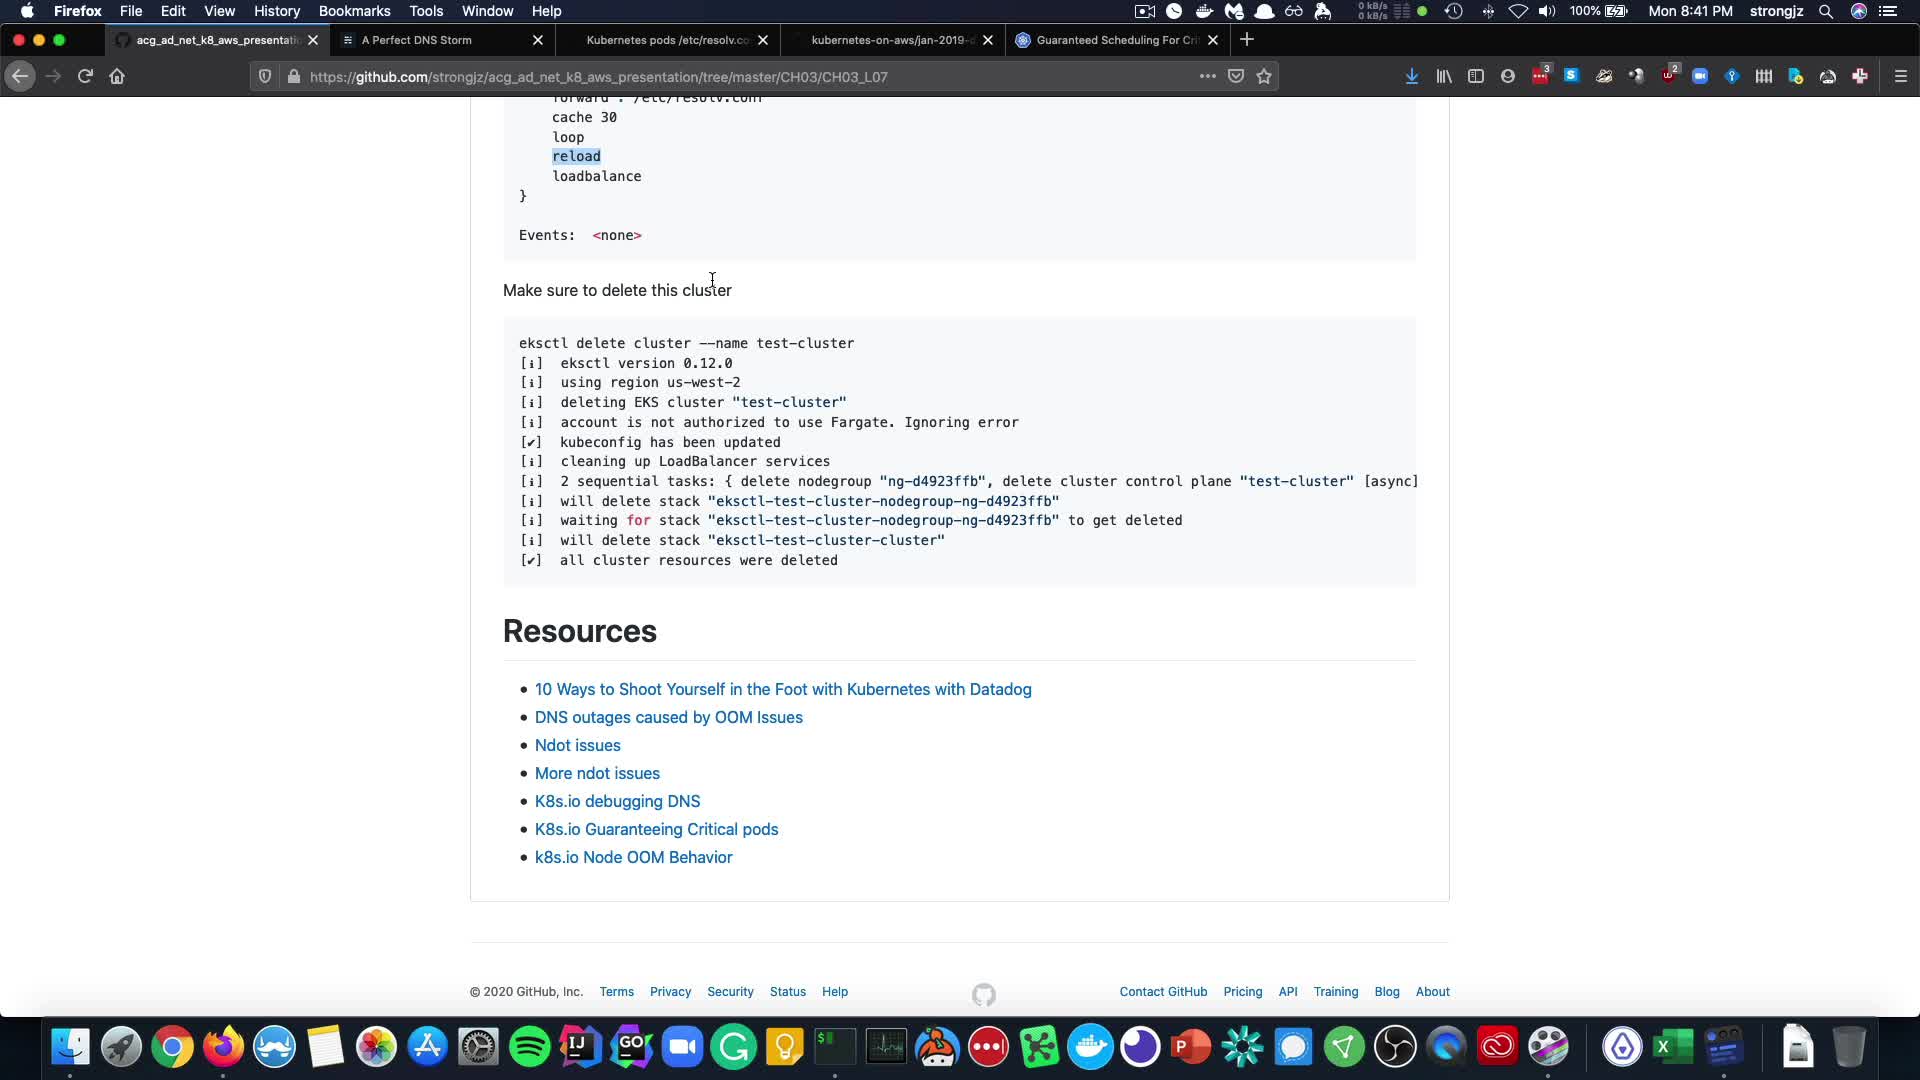The width and height of the screenshot is (1920, 1080).
Task: Reload the current page
Action: (x=85, y=76)
